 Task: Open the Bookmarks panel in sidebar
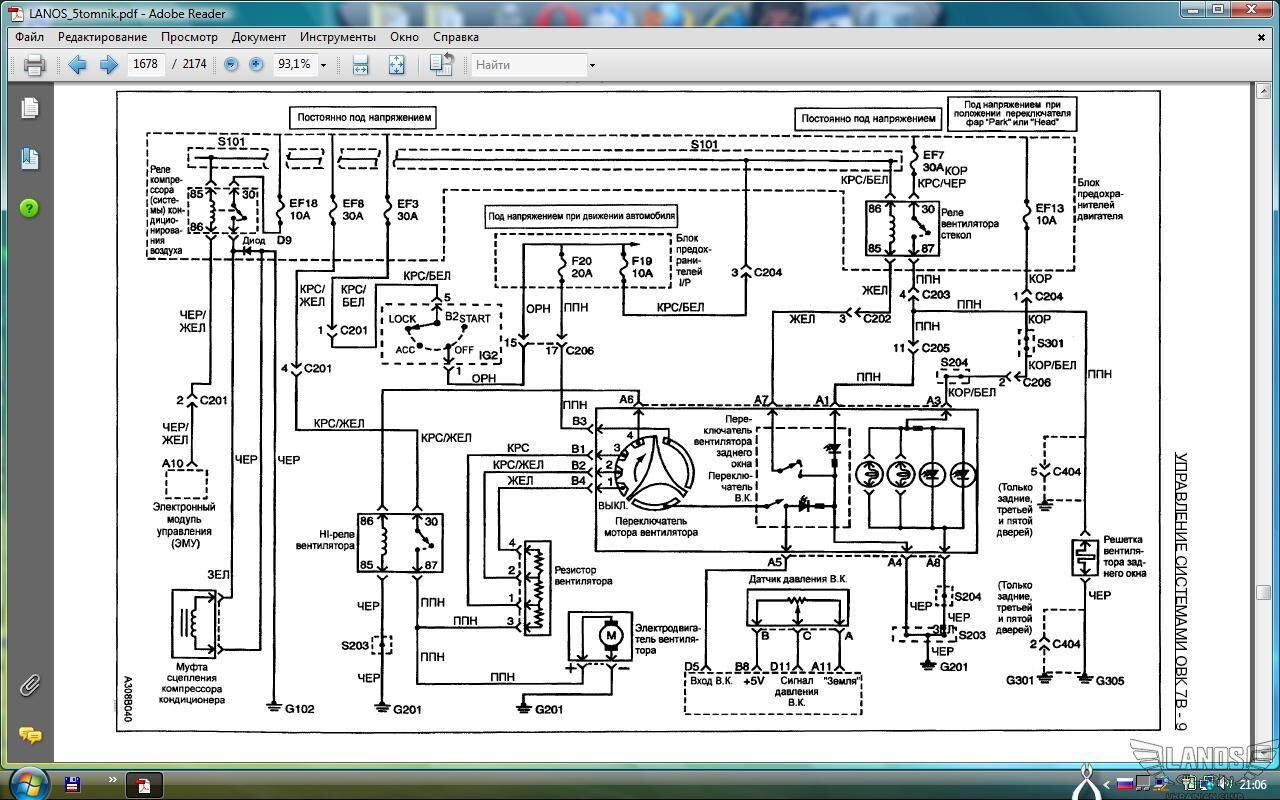click(x=29, y=158)
